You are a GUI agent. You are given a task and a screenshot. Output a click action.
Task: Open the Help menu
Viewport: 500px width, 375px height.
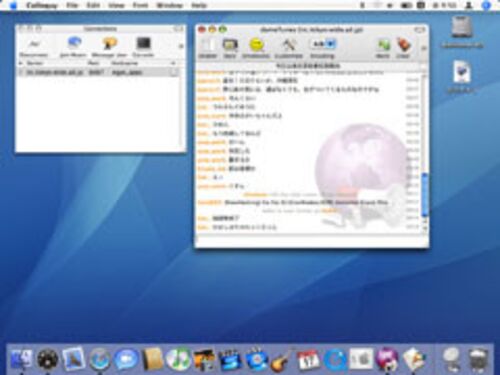point(199,5)
